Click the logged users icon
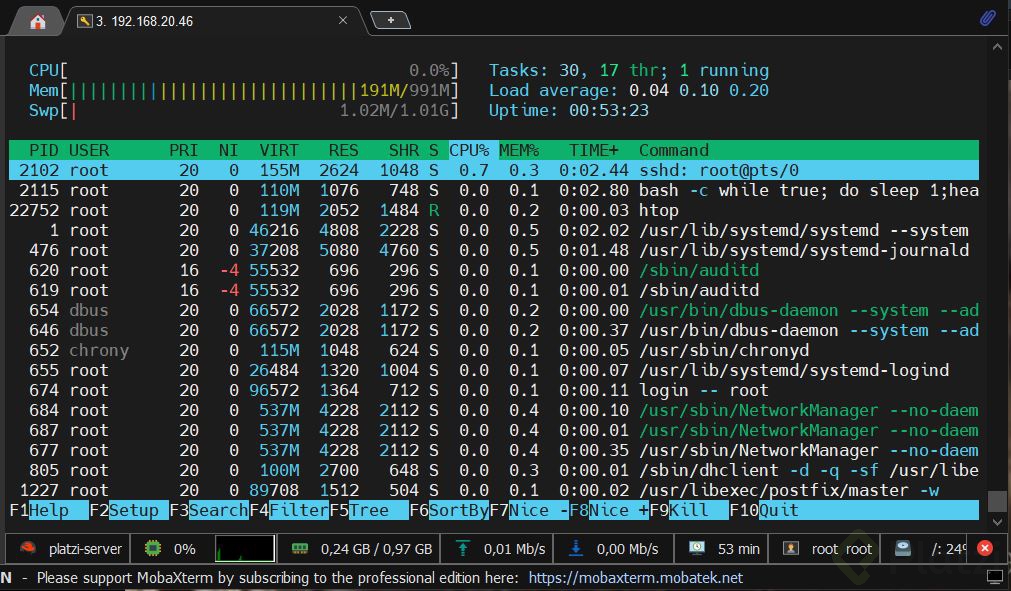 (x=790, y=548)
